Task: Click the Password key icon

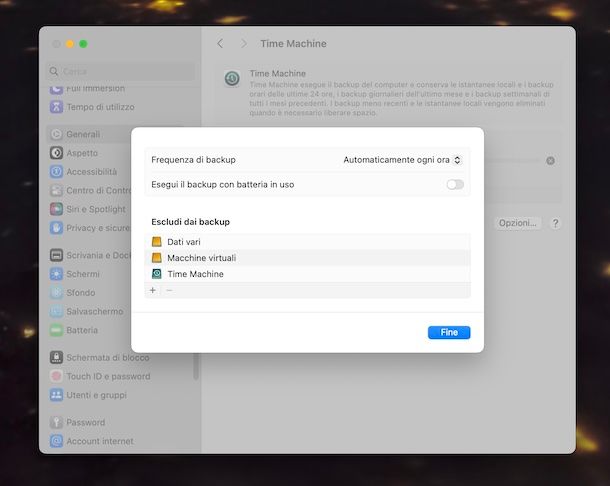Action: tap(56, 422)
